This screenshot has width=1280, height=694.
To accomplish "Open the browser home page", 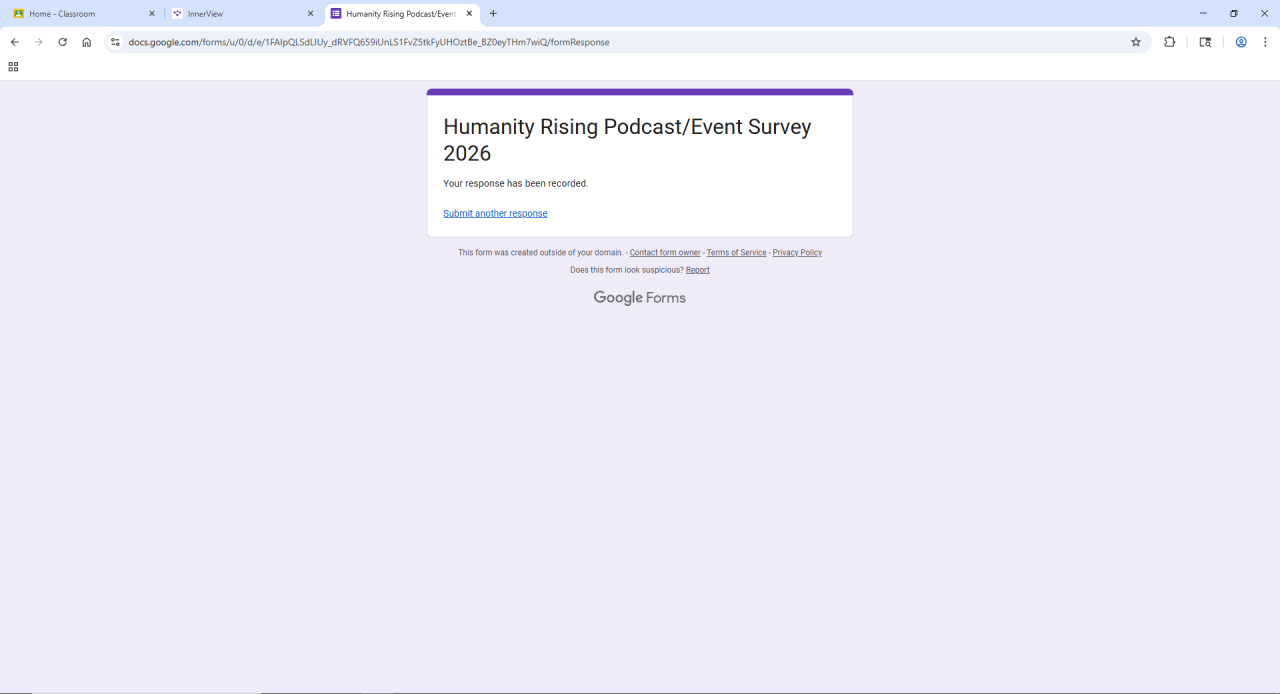I will pyautogui.click(x=86, y=42).
